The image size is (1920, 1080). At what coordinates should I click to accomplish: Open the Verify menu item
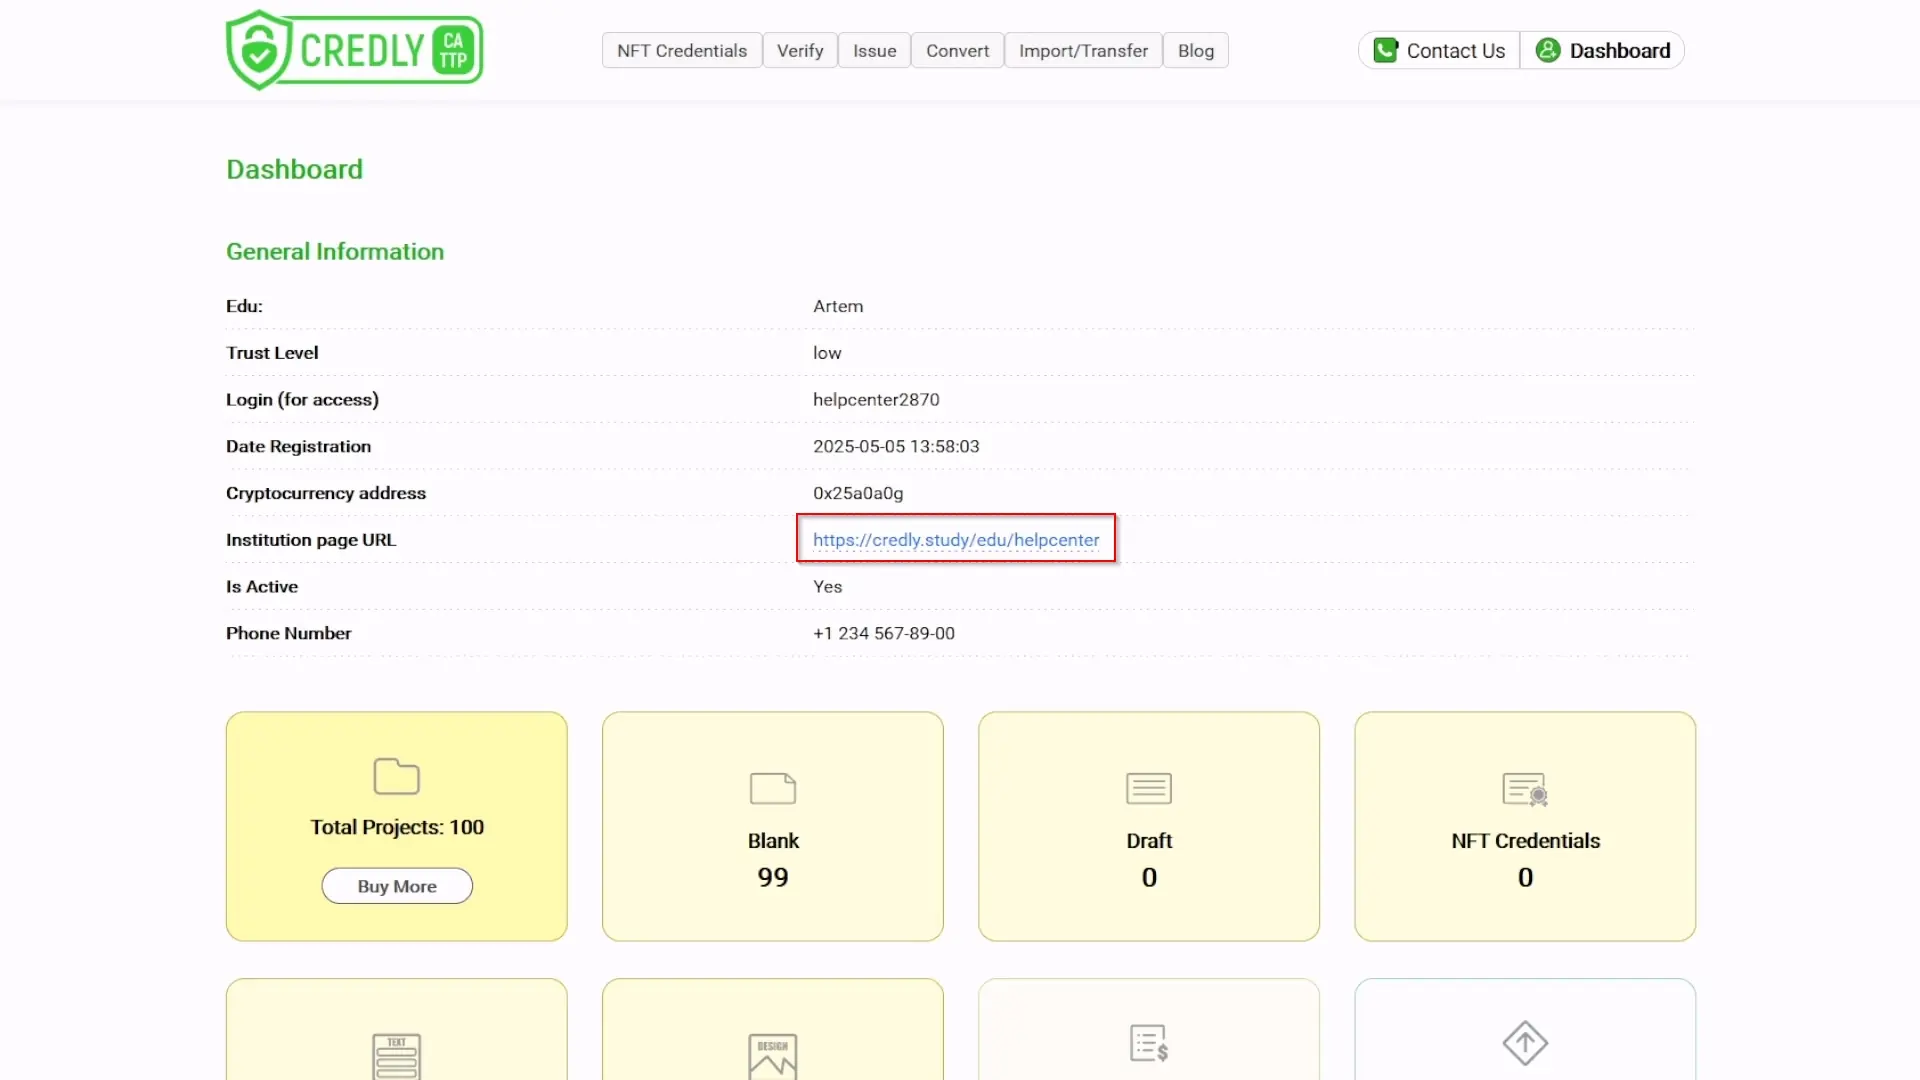800,50
